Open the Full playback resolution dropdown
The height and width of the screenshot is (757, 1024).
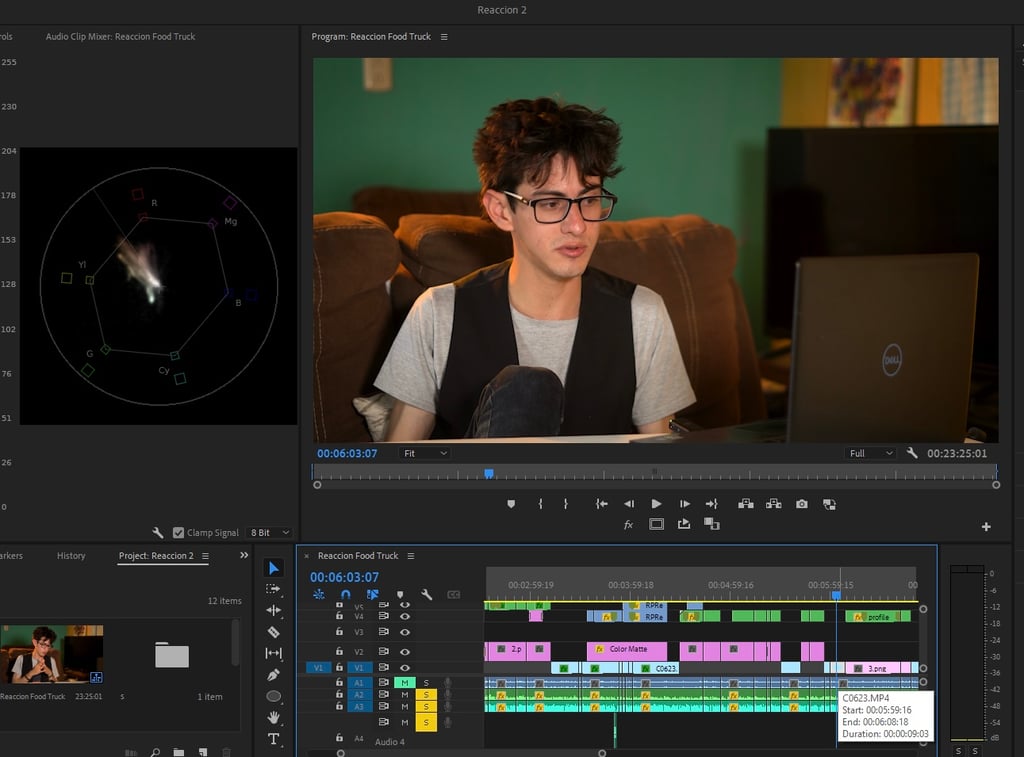click(871, 453)
